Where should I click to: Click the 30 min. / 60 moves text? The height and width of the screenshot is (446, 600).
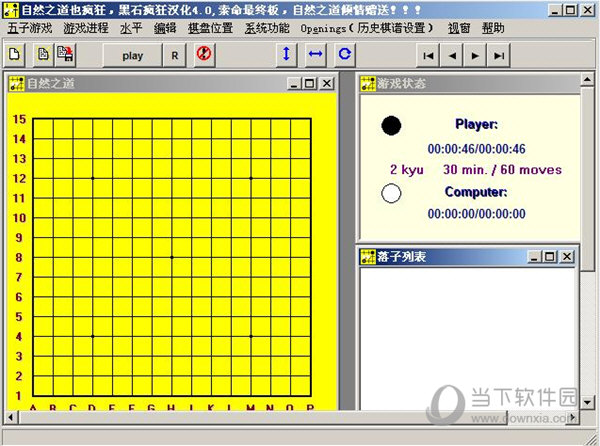click(502, 169)
